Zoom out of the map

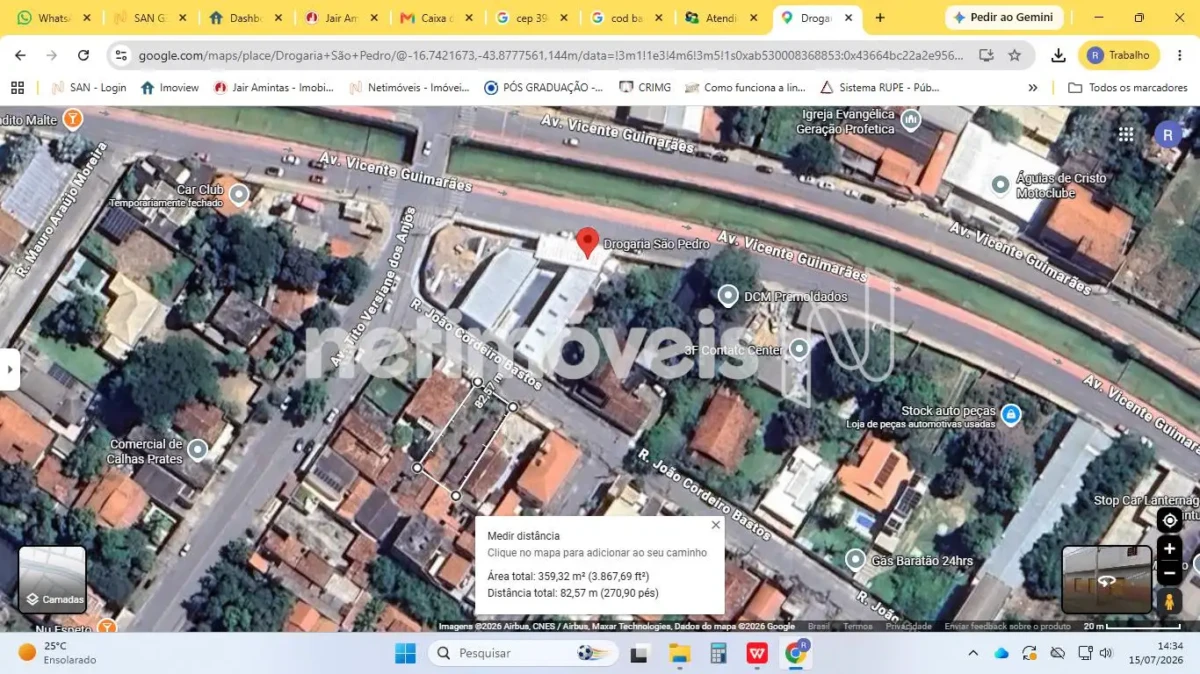coord(1169,573)
